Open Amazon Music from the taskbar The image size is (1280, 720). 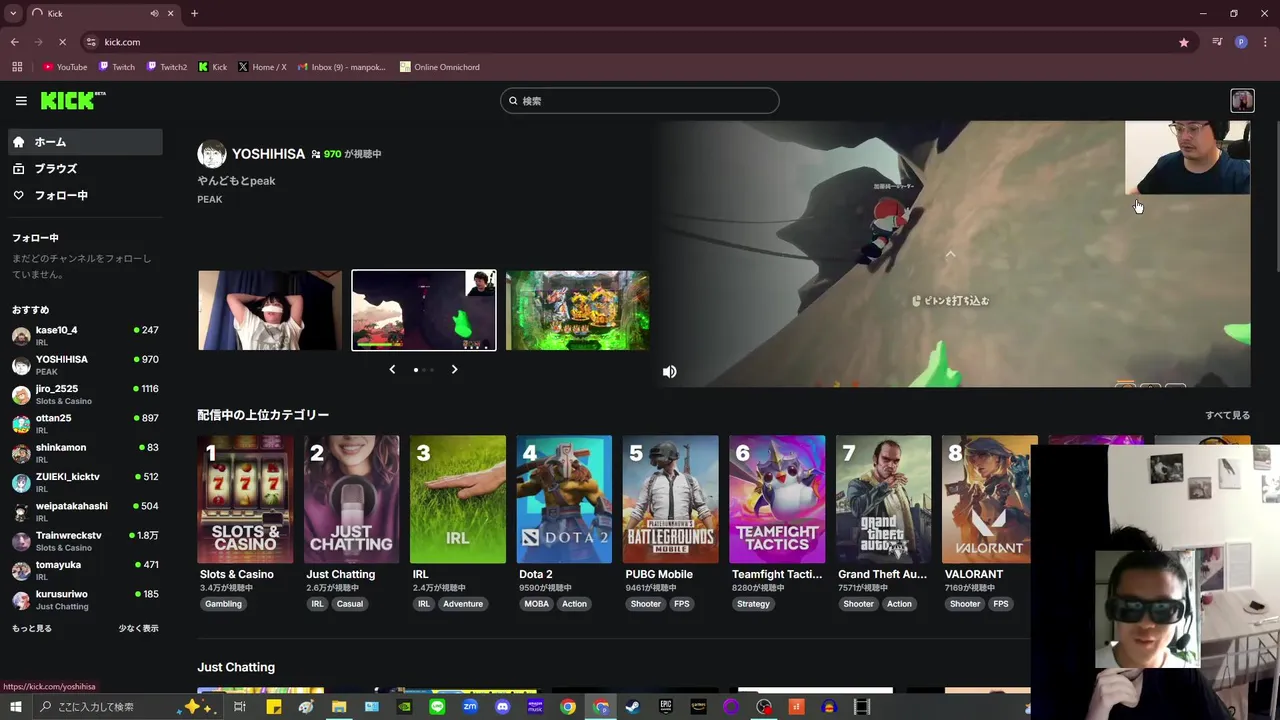click(535, 707)
